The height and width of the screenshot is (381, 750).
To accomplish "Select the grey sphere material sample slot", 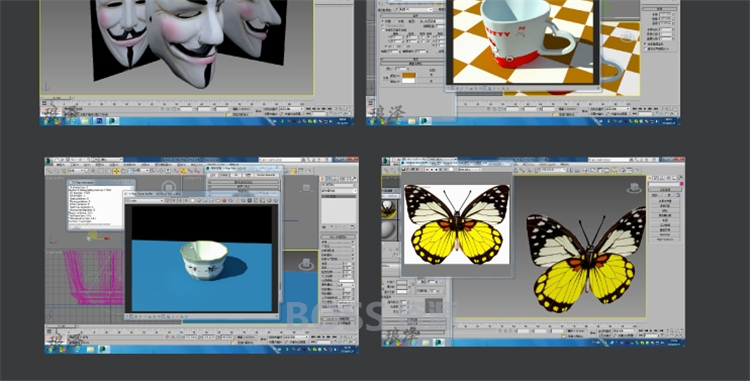I will pyautogui.click(x=389, y=230).
